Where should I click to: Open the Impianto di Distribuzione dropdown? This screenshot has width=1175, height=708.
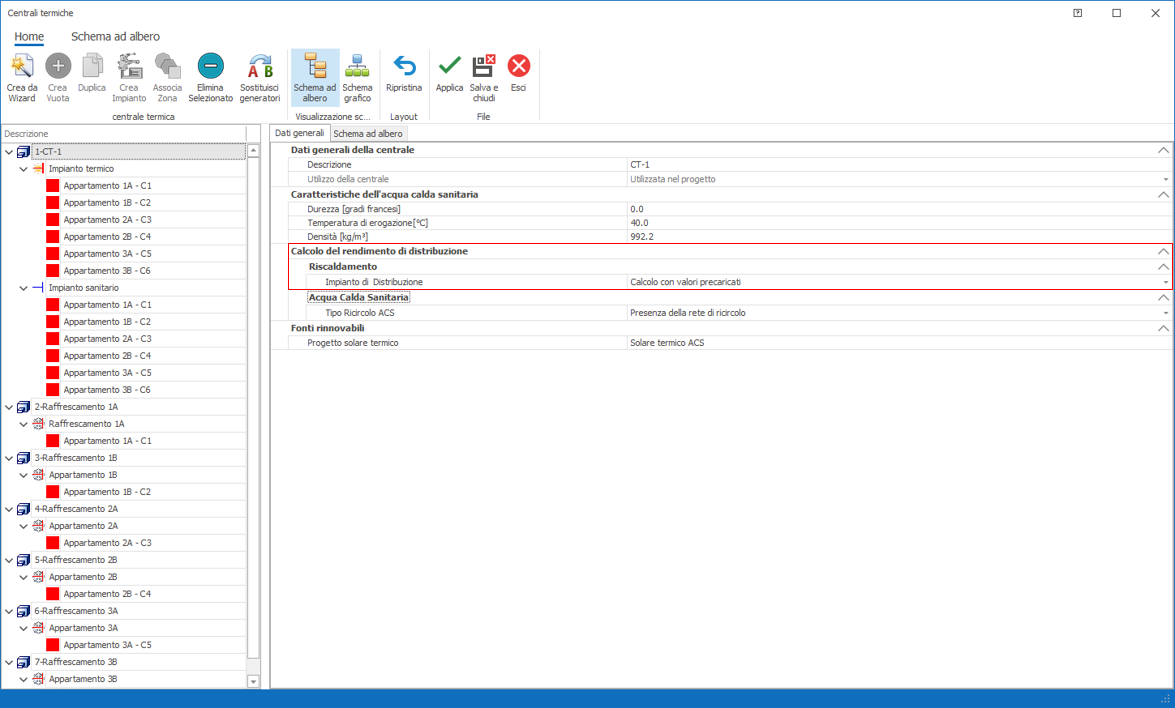(x=1165, y=283)
